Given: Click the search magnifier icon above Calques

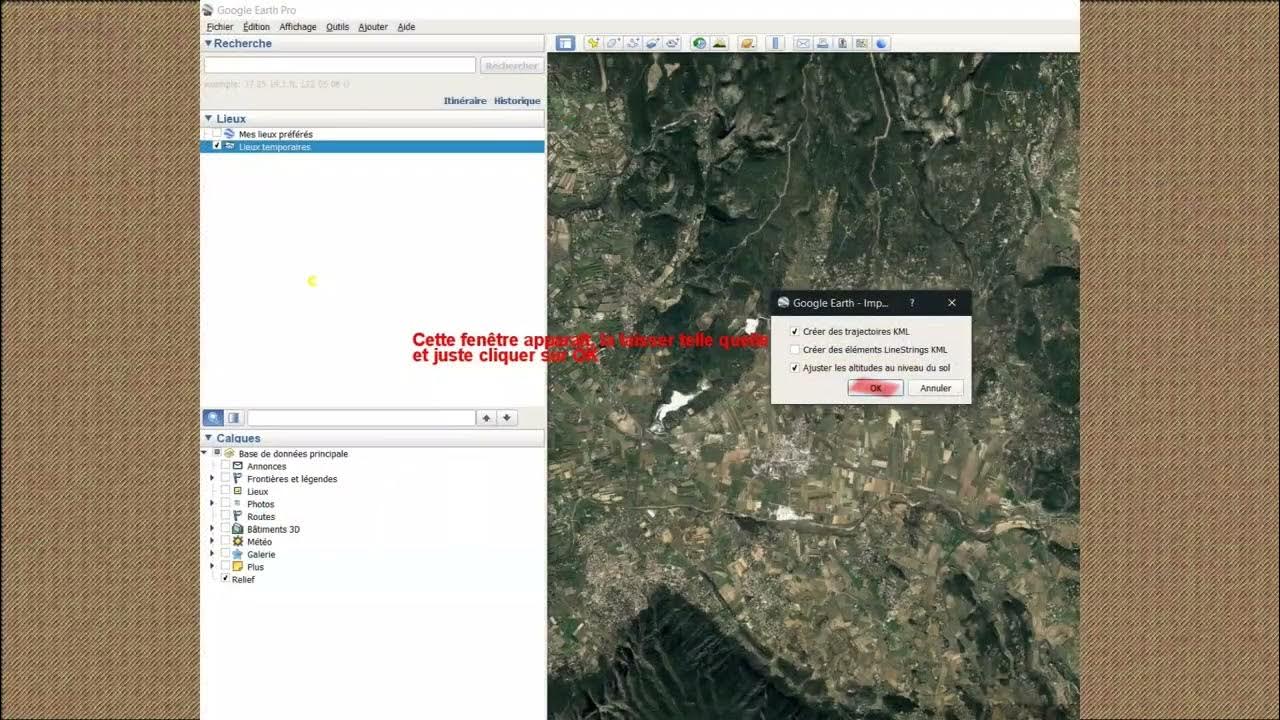Looking at the screenshot, I should click(213, 418).
